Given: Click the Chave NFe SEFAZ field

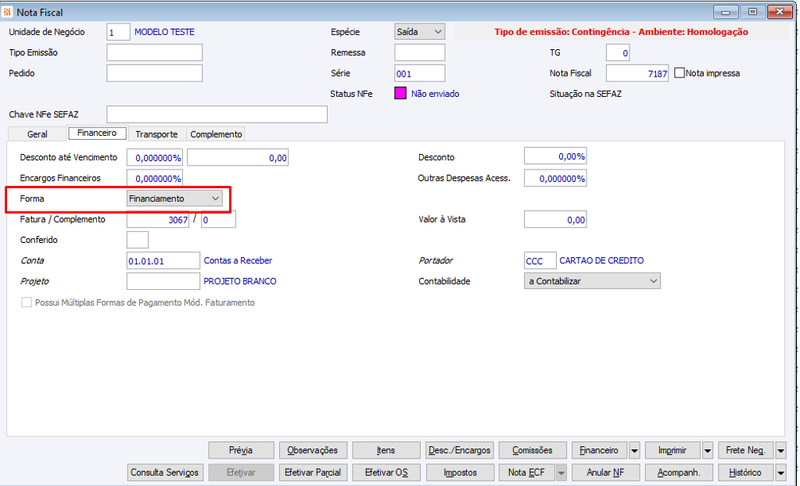Looking at the screenshot, I should [x=217, y=114].
